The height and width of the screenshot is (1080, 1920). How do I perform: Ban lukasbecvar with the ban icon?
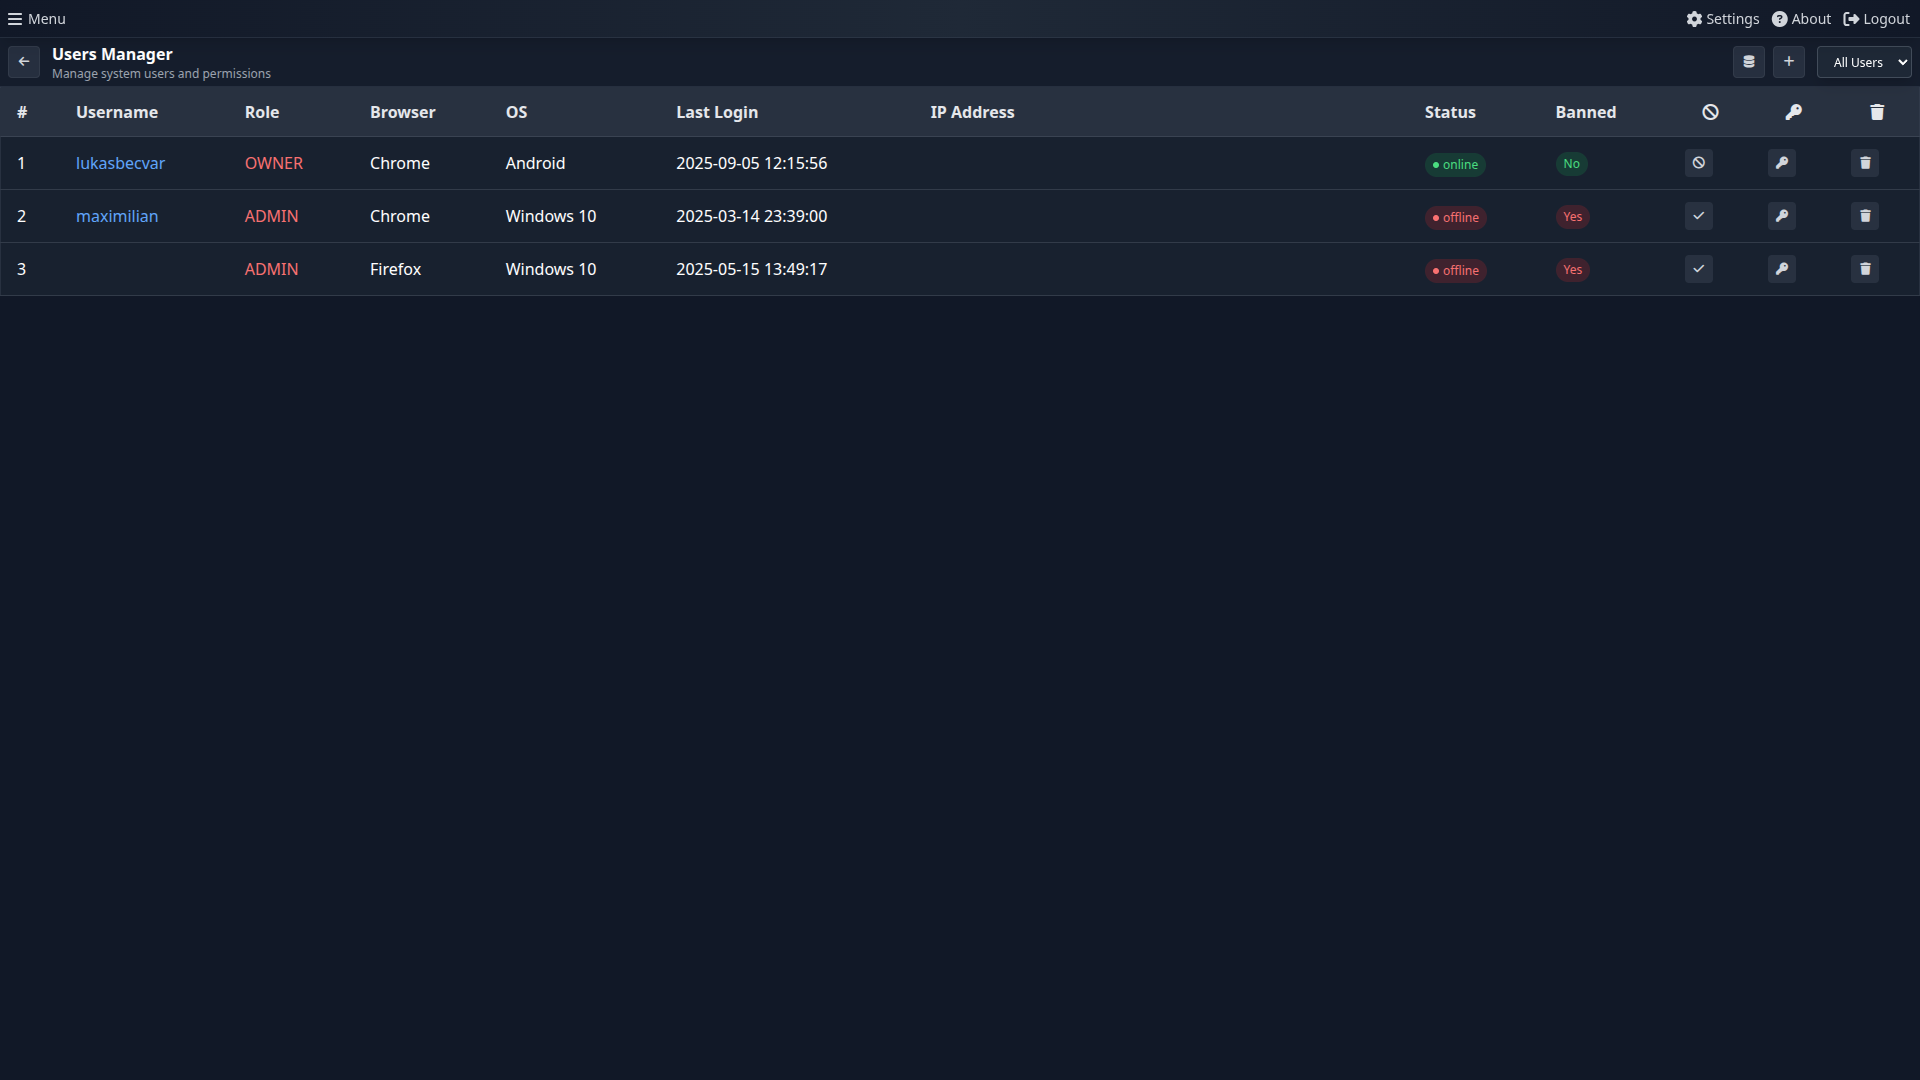coord(1698,163)
